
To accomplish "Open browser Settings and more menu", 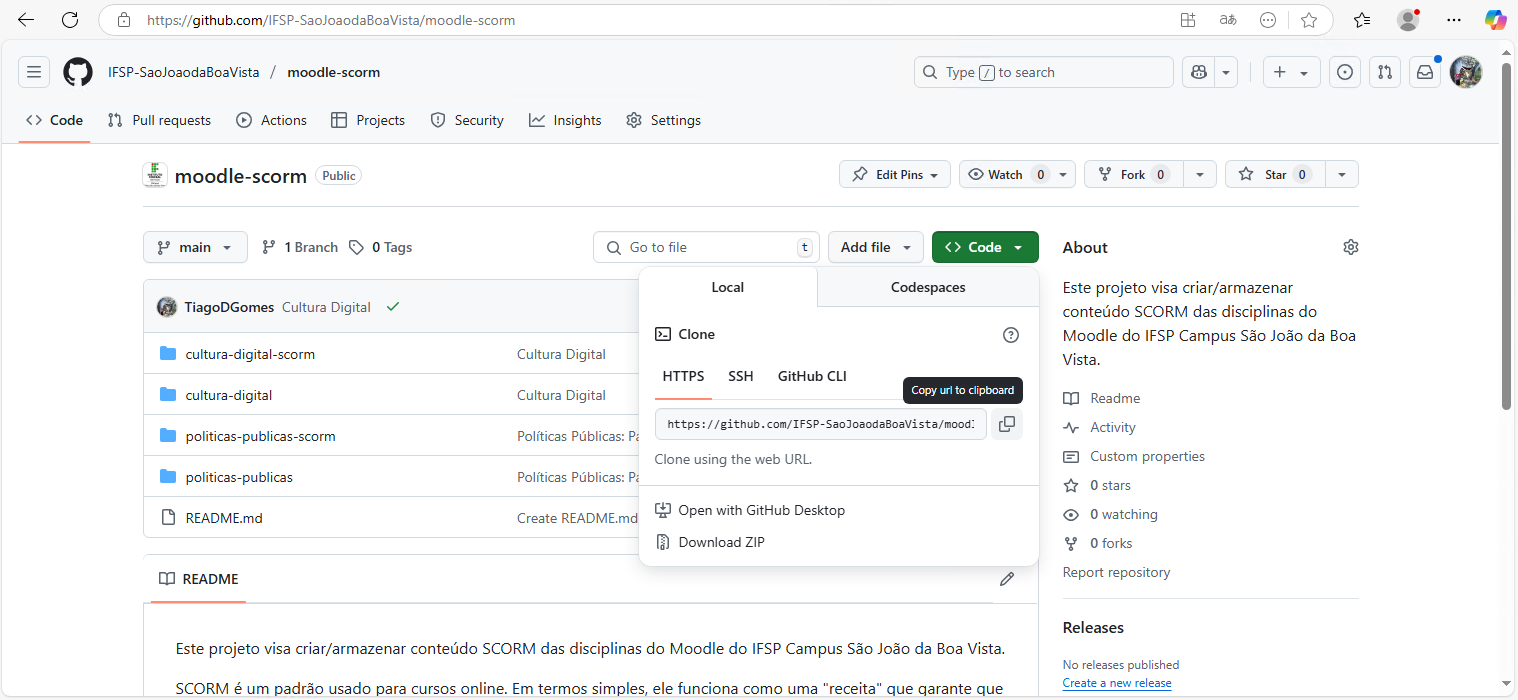I will [x=1454, y=20].
